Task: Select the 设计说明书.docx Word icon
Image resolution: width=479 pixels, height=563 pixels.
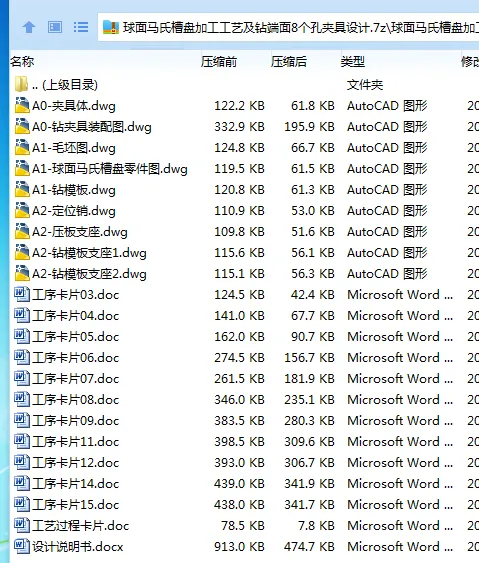Action: pos(22,546)
